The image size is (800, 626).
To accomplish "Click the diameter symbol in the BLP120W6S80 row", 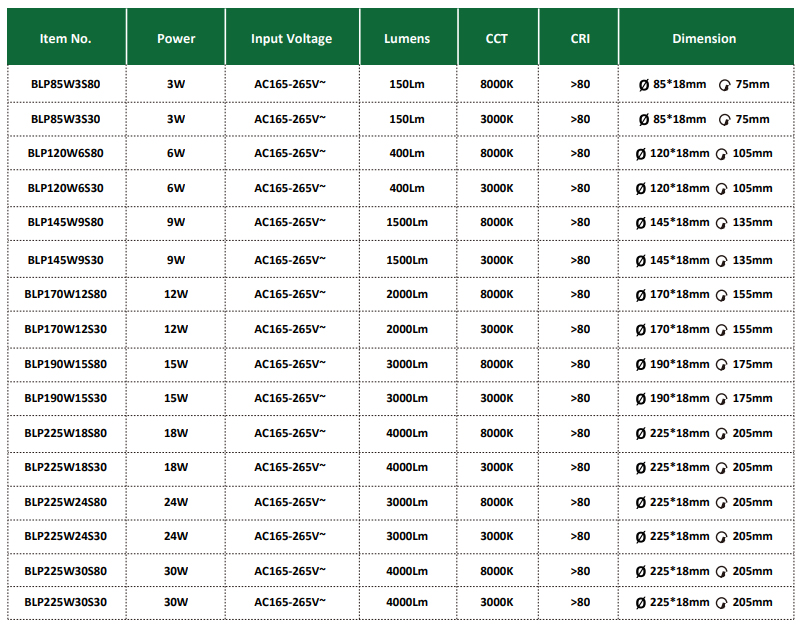I will coord(641,154).
